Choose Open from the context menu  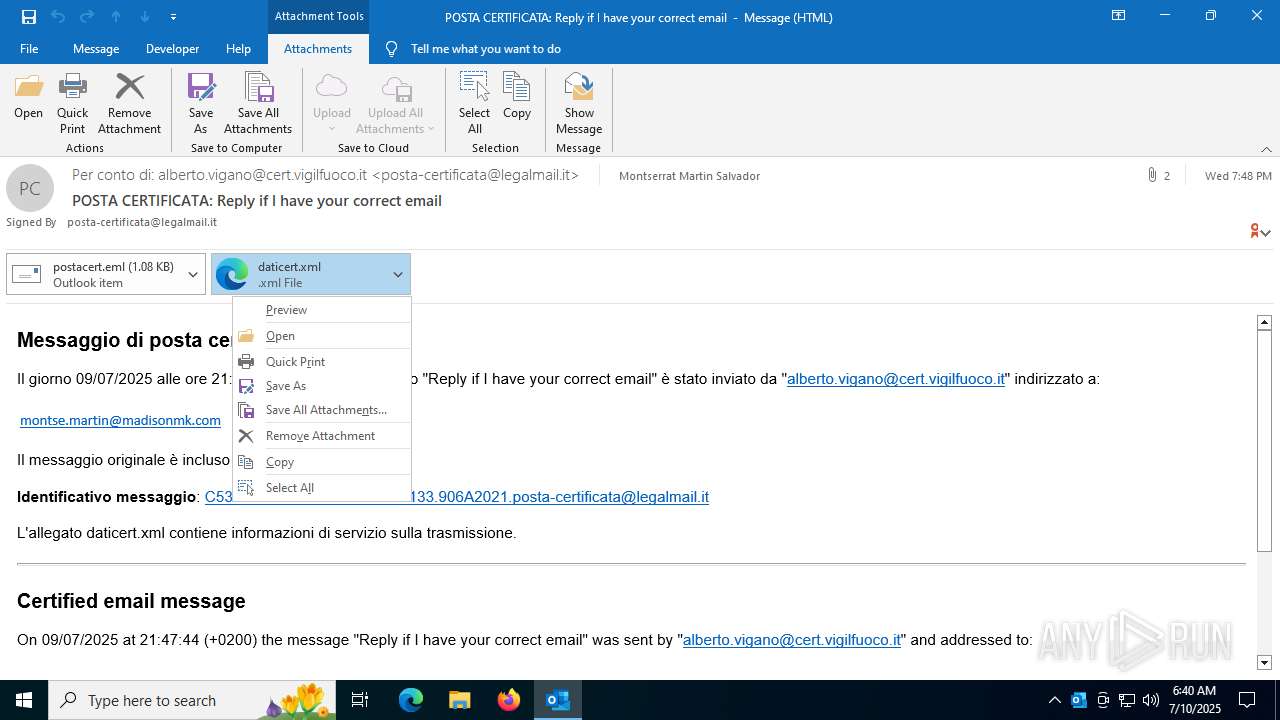click(322, 336)
